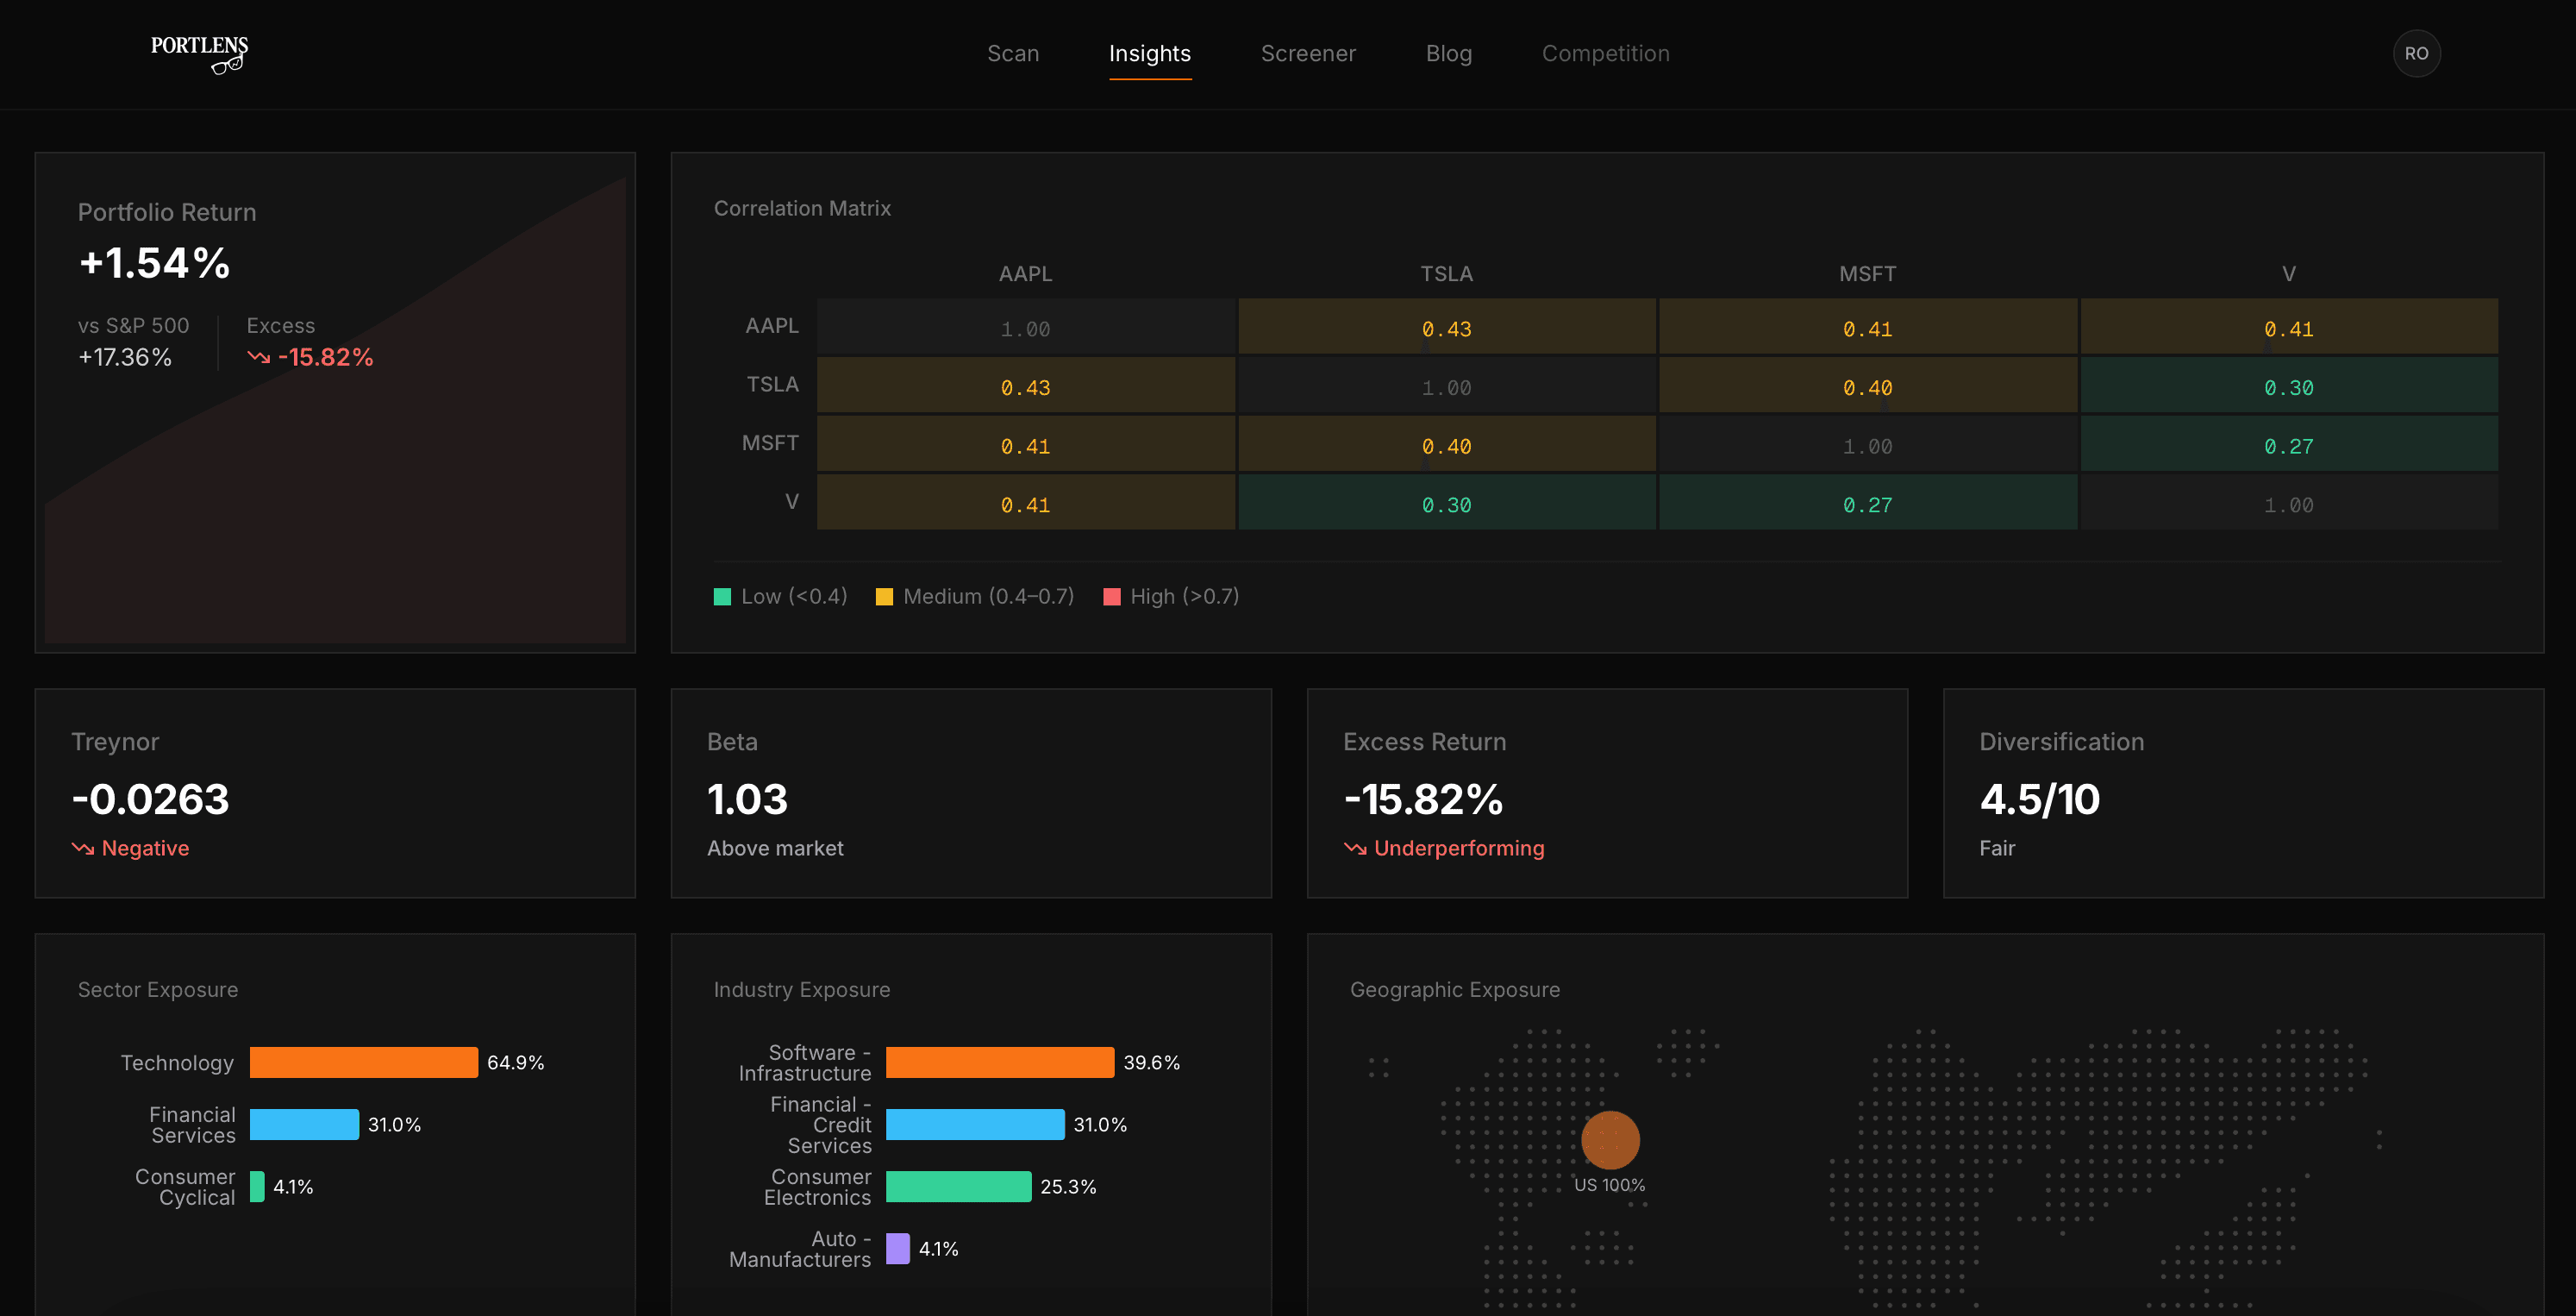The image size is (2576, 1316).
Task: Click the 39.6% Software Infrastructure percentage
Action: 1151,1062
